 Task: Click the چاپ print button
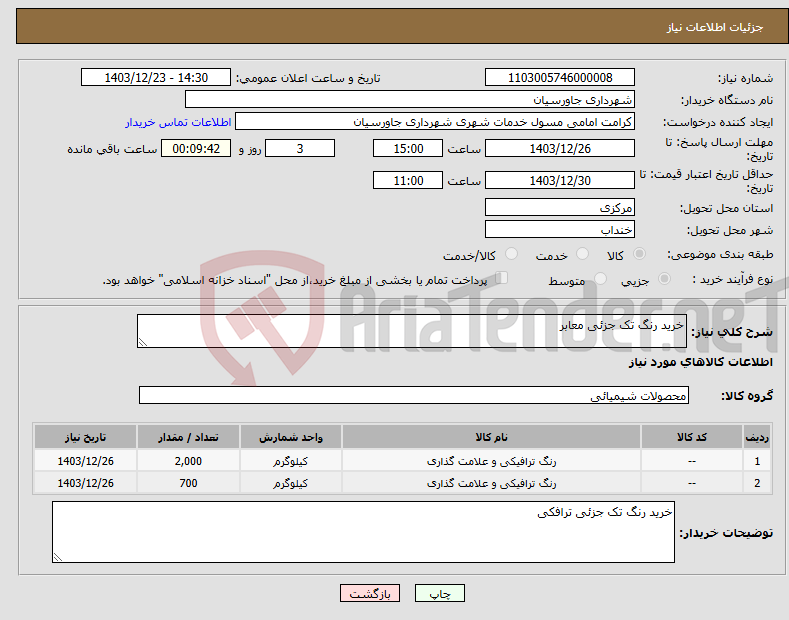click(x=440, y=594)
